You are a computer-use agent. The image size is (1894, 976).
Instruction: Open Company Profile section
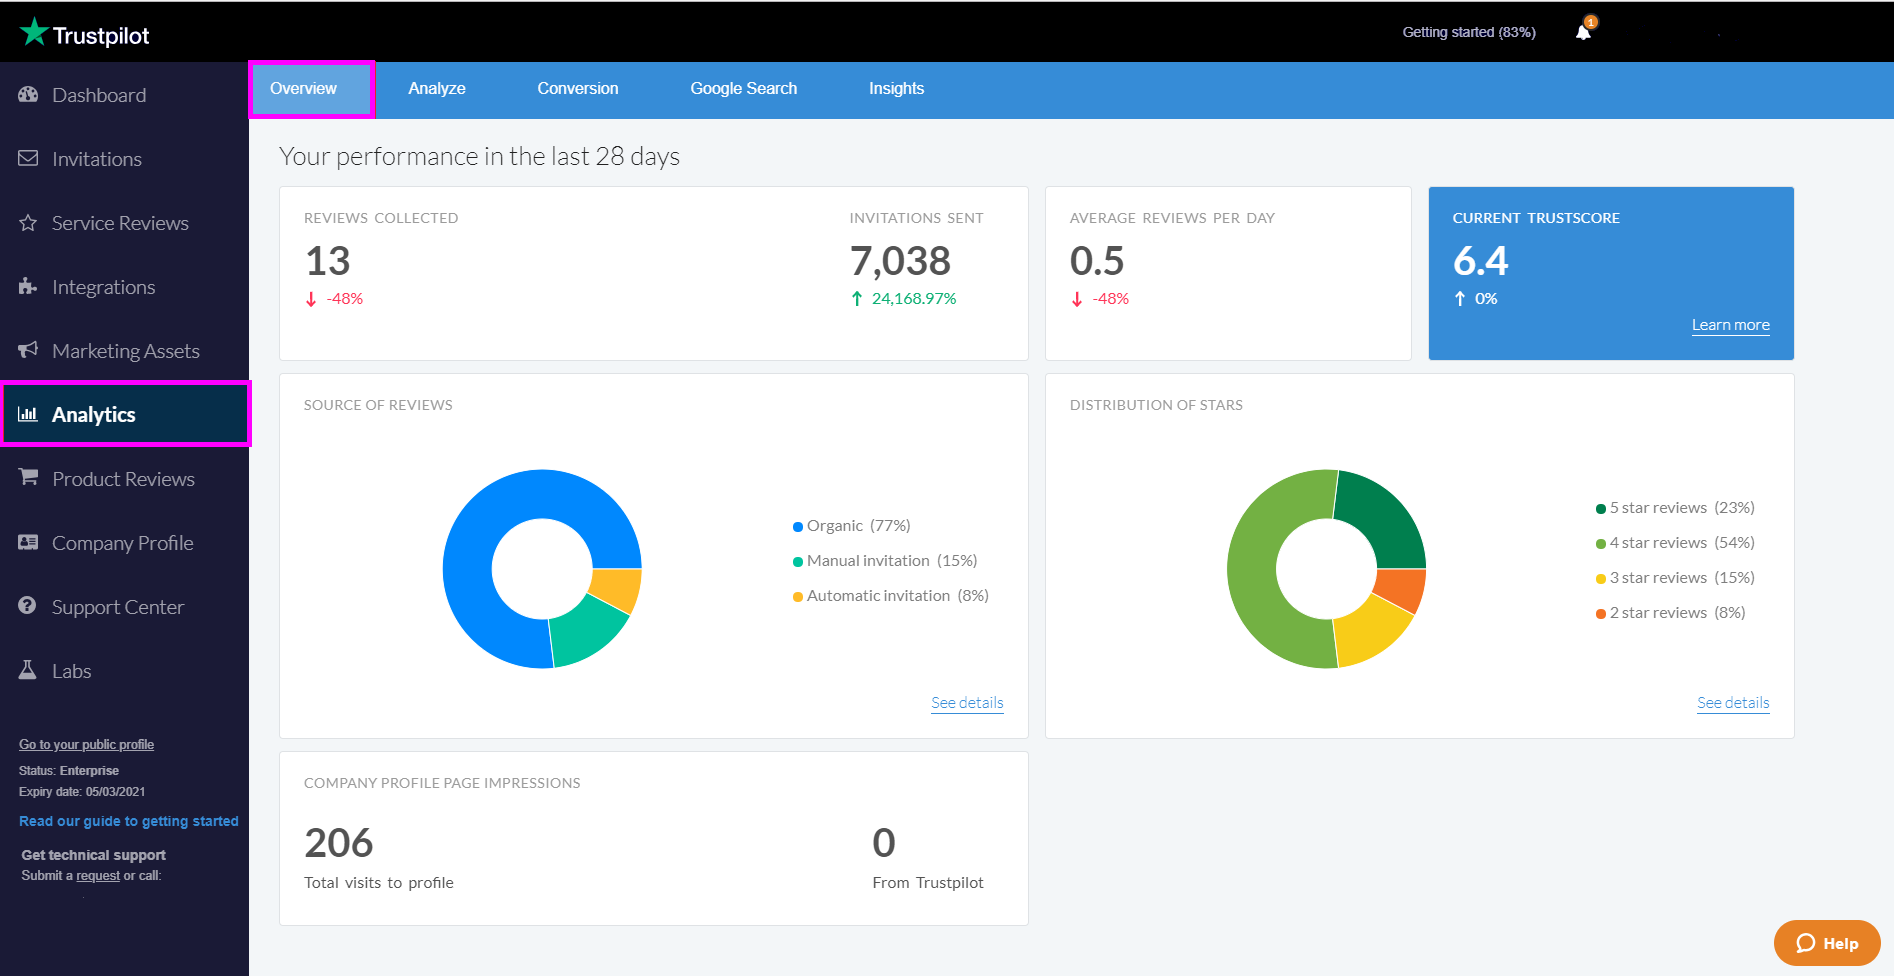pyautogui.click(x=124, y=543)
